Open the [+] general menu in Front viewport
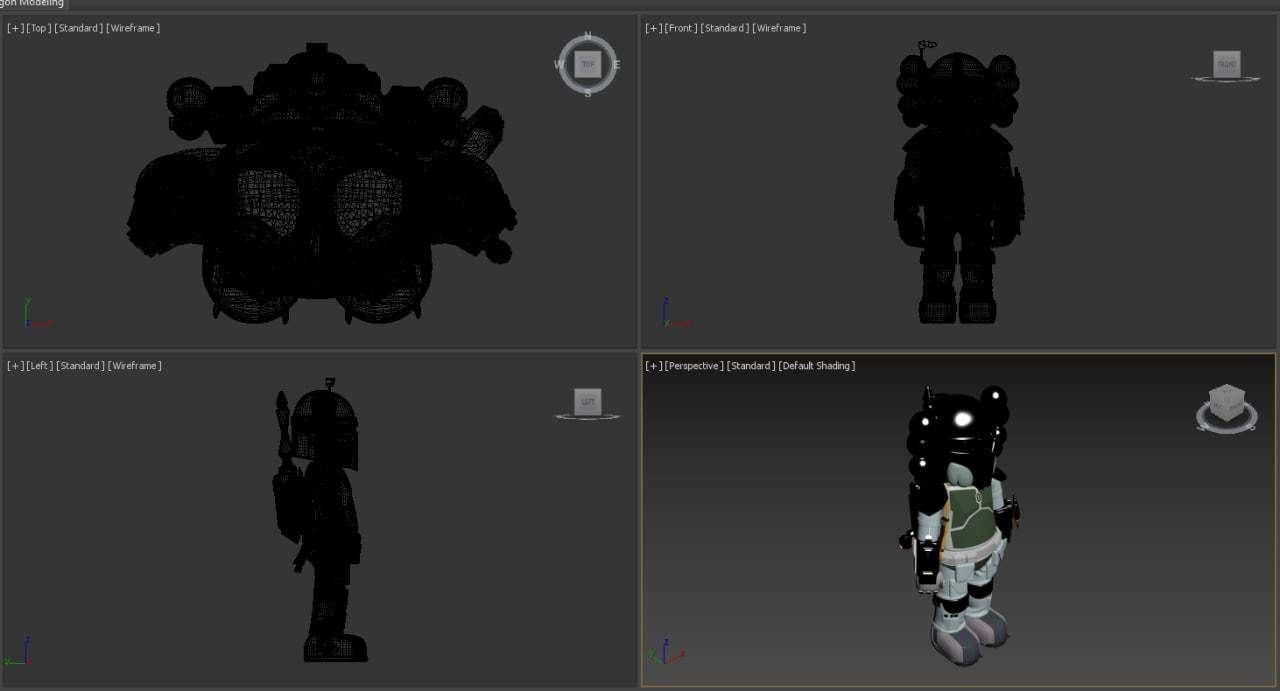 click(x=653, y=28)
